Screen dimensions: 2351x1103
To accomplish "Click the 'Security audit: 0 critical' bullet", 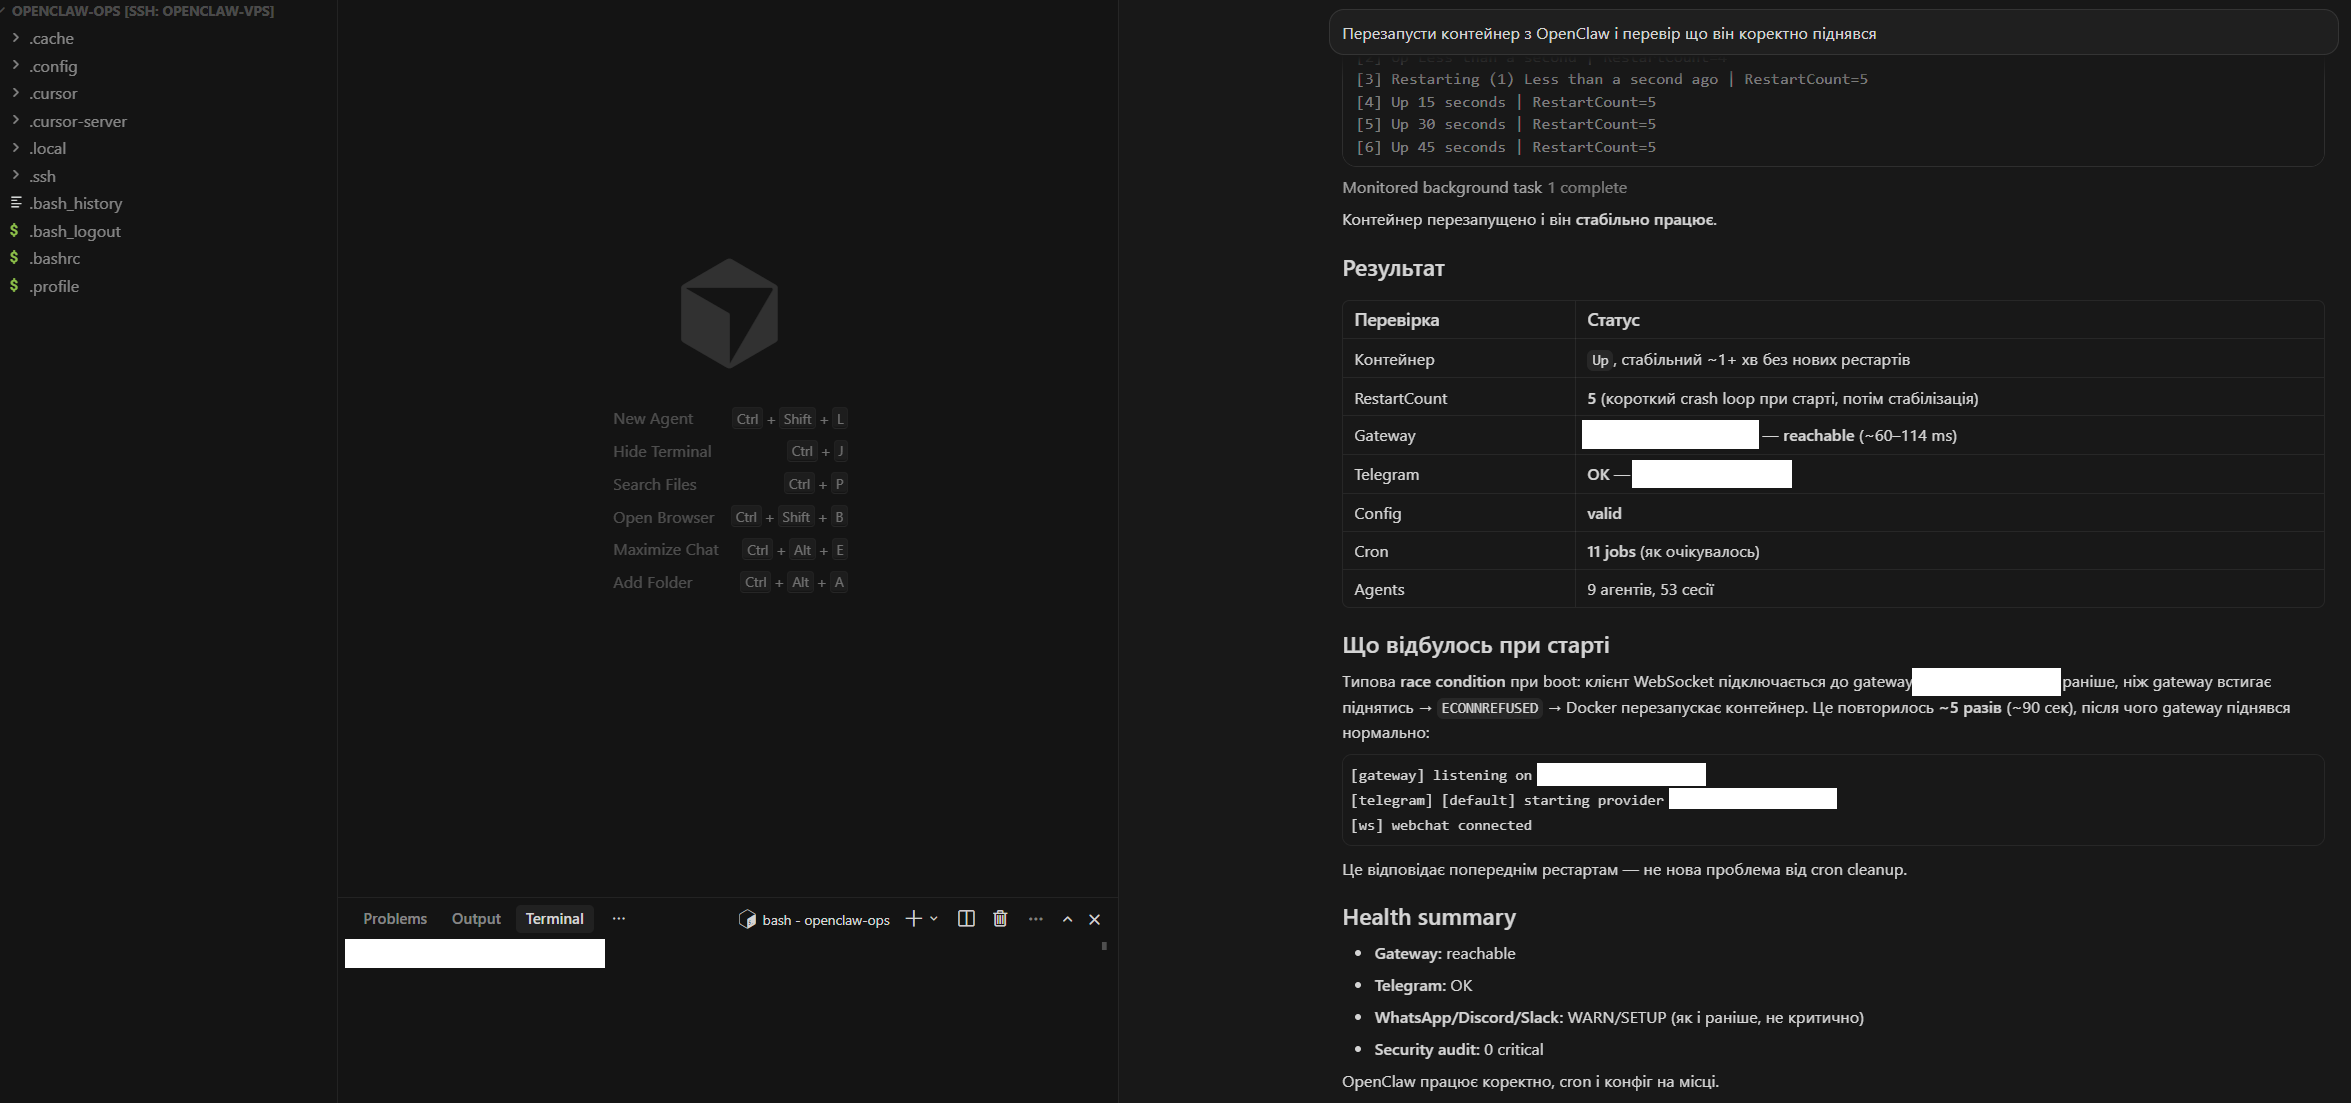I will tap(1459, 1049).
